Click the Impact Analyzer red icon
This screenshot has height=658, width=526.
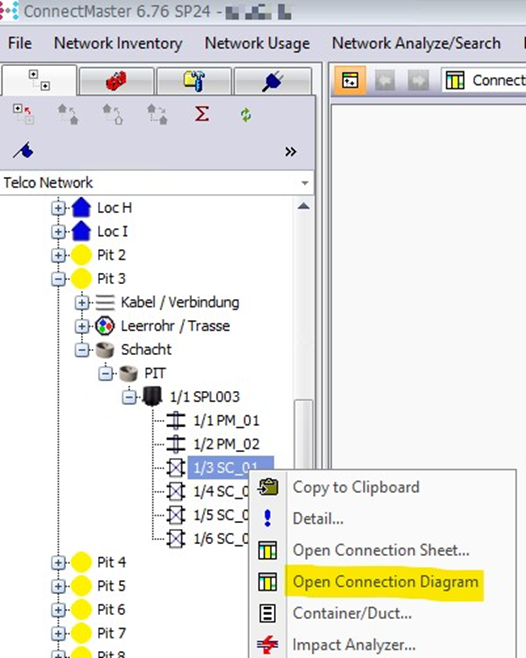[x=268, y=645]
